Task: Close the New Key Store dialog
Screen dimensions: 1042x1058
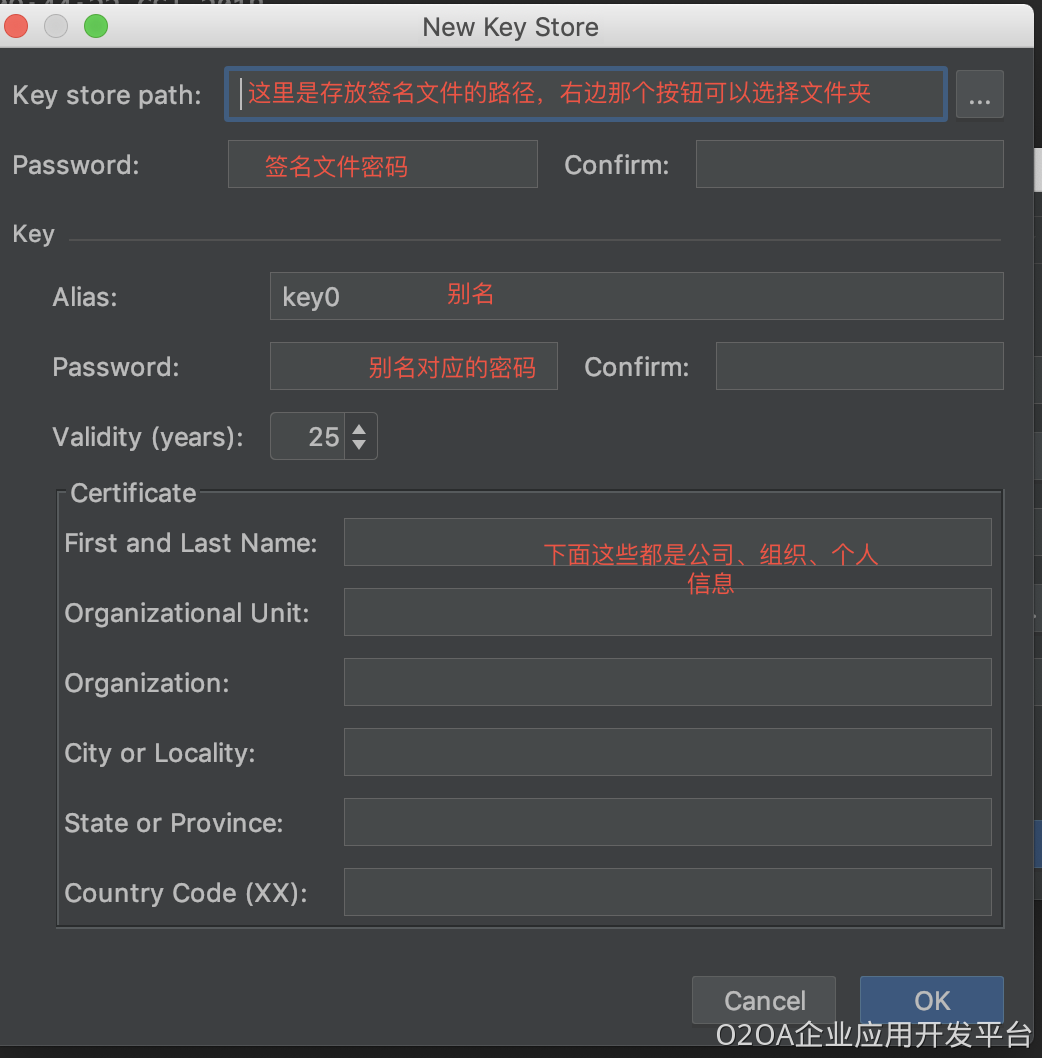Action: tap(17, 27)
